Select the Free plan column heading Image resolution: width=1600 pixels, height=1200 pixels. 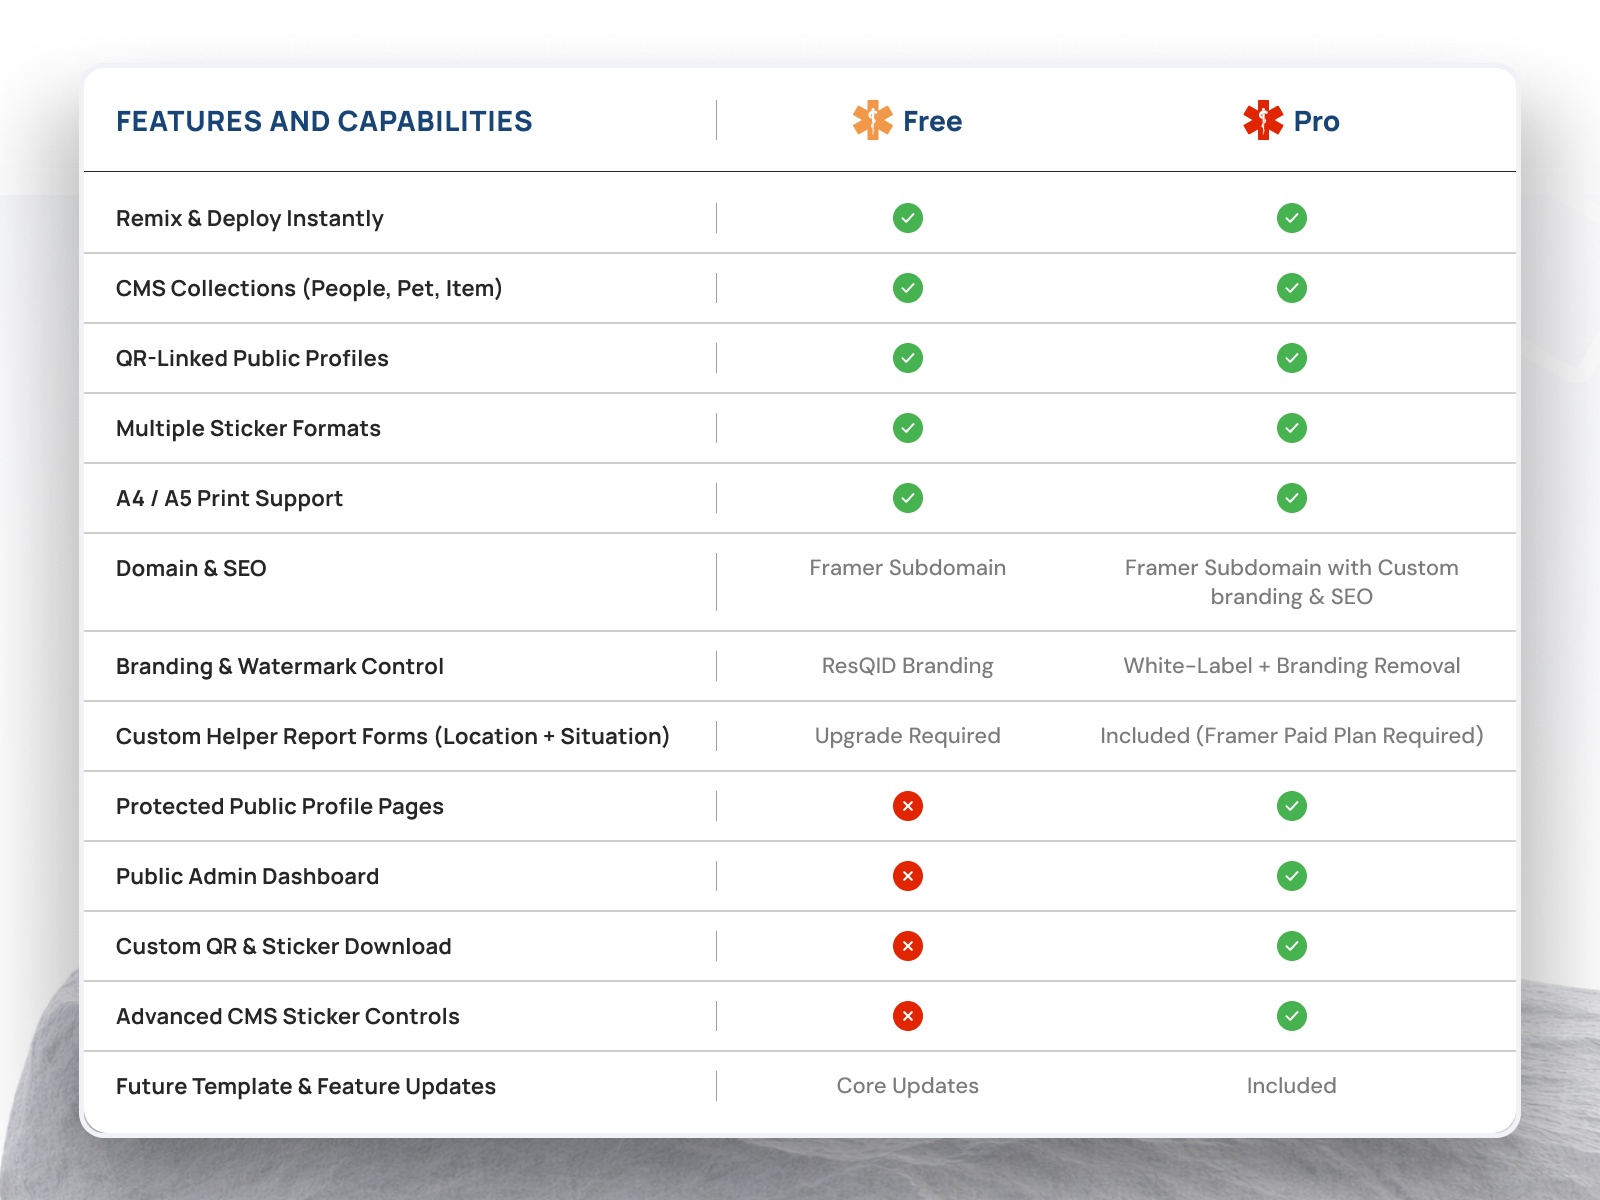pyautogui.click(x=932, y=122)
